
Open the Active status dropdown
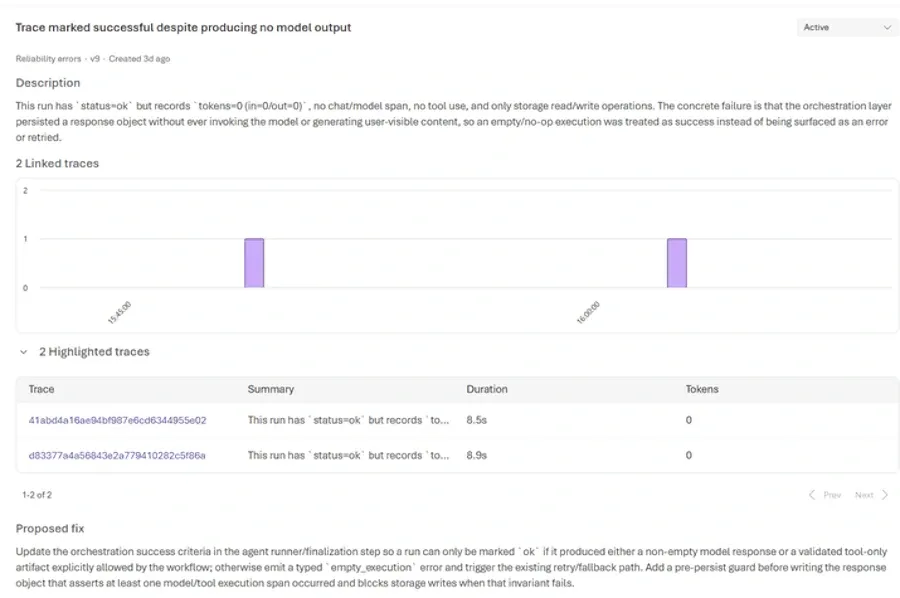coord(847,28)
